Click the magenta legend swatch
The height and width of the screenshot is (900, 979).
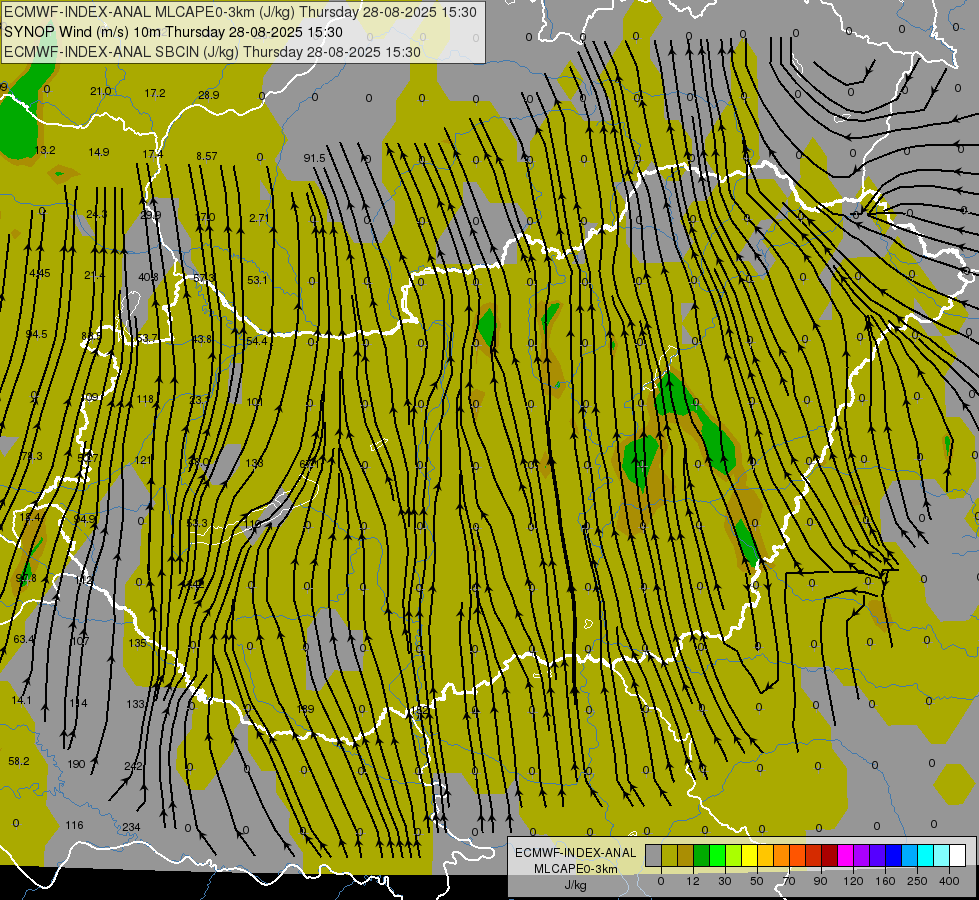846,856
